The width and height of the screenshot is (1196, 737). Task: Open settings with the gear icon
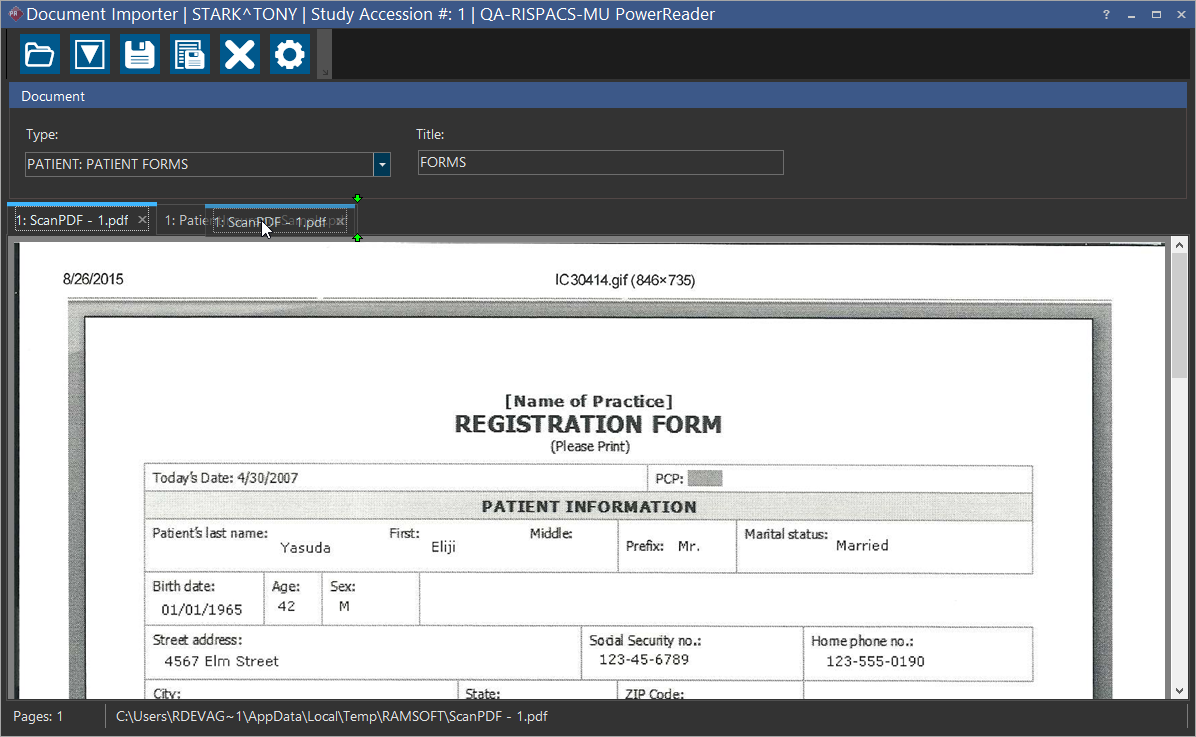[x=290, y=54]
